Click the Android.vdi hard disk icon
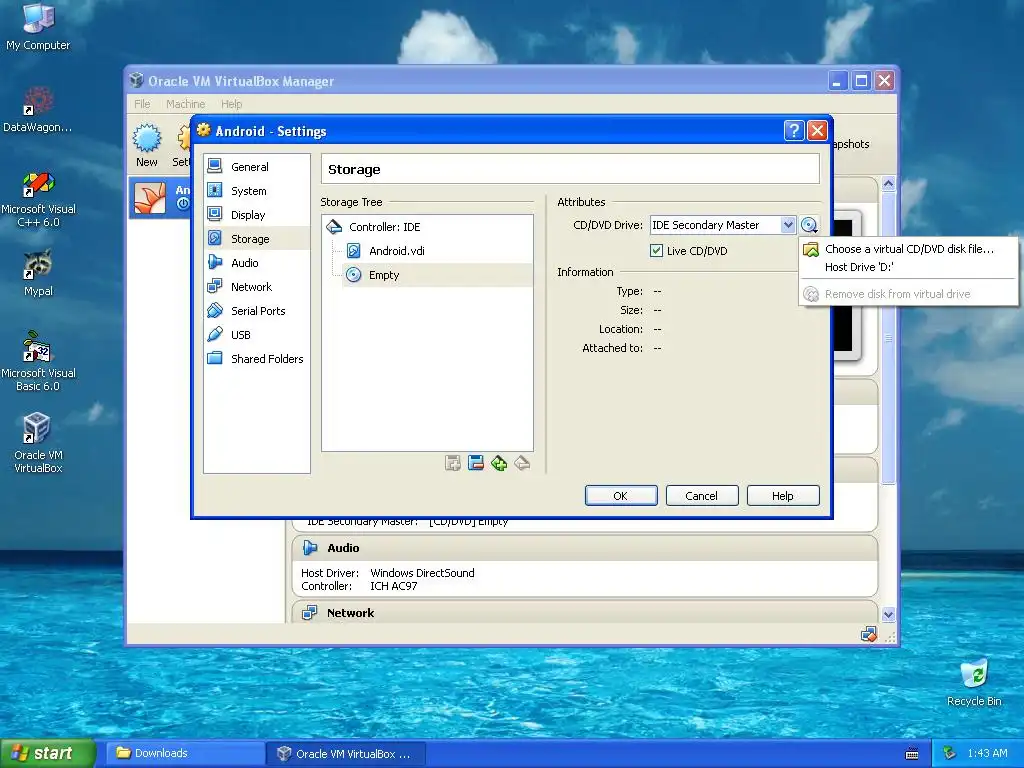Image resolution: width=1024 pixels, height=768 pixels. (353, 251)
